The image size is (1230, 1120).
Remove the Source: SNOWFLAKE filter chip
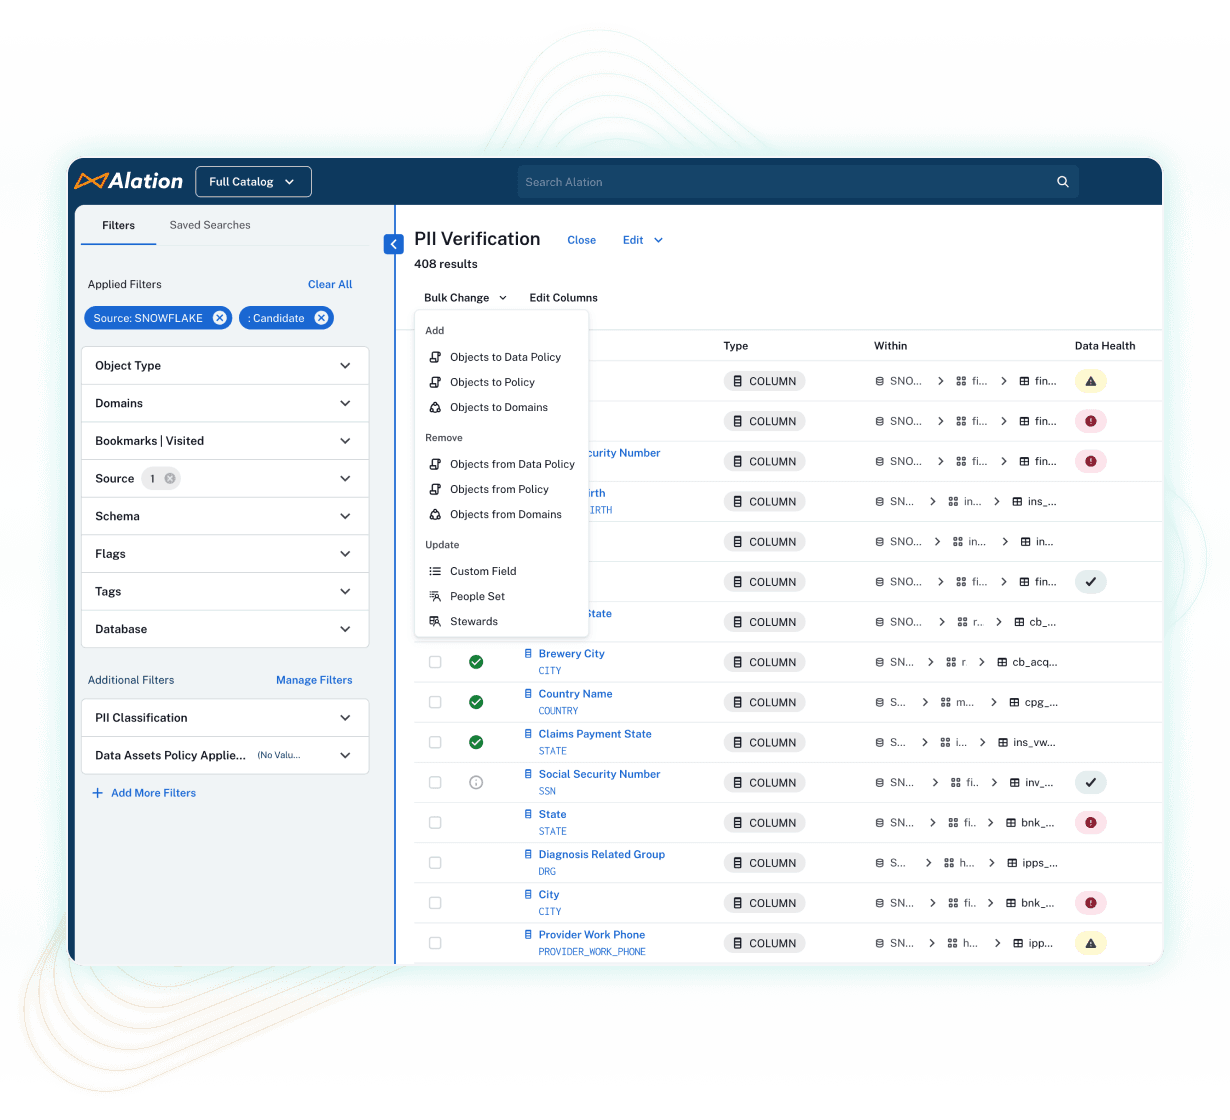click(220, 317)
